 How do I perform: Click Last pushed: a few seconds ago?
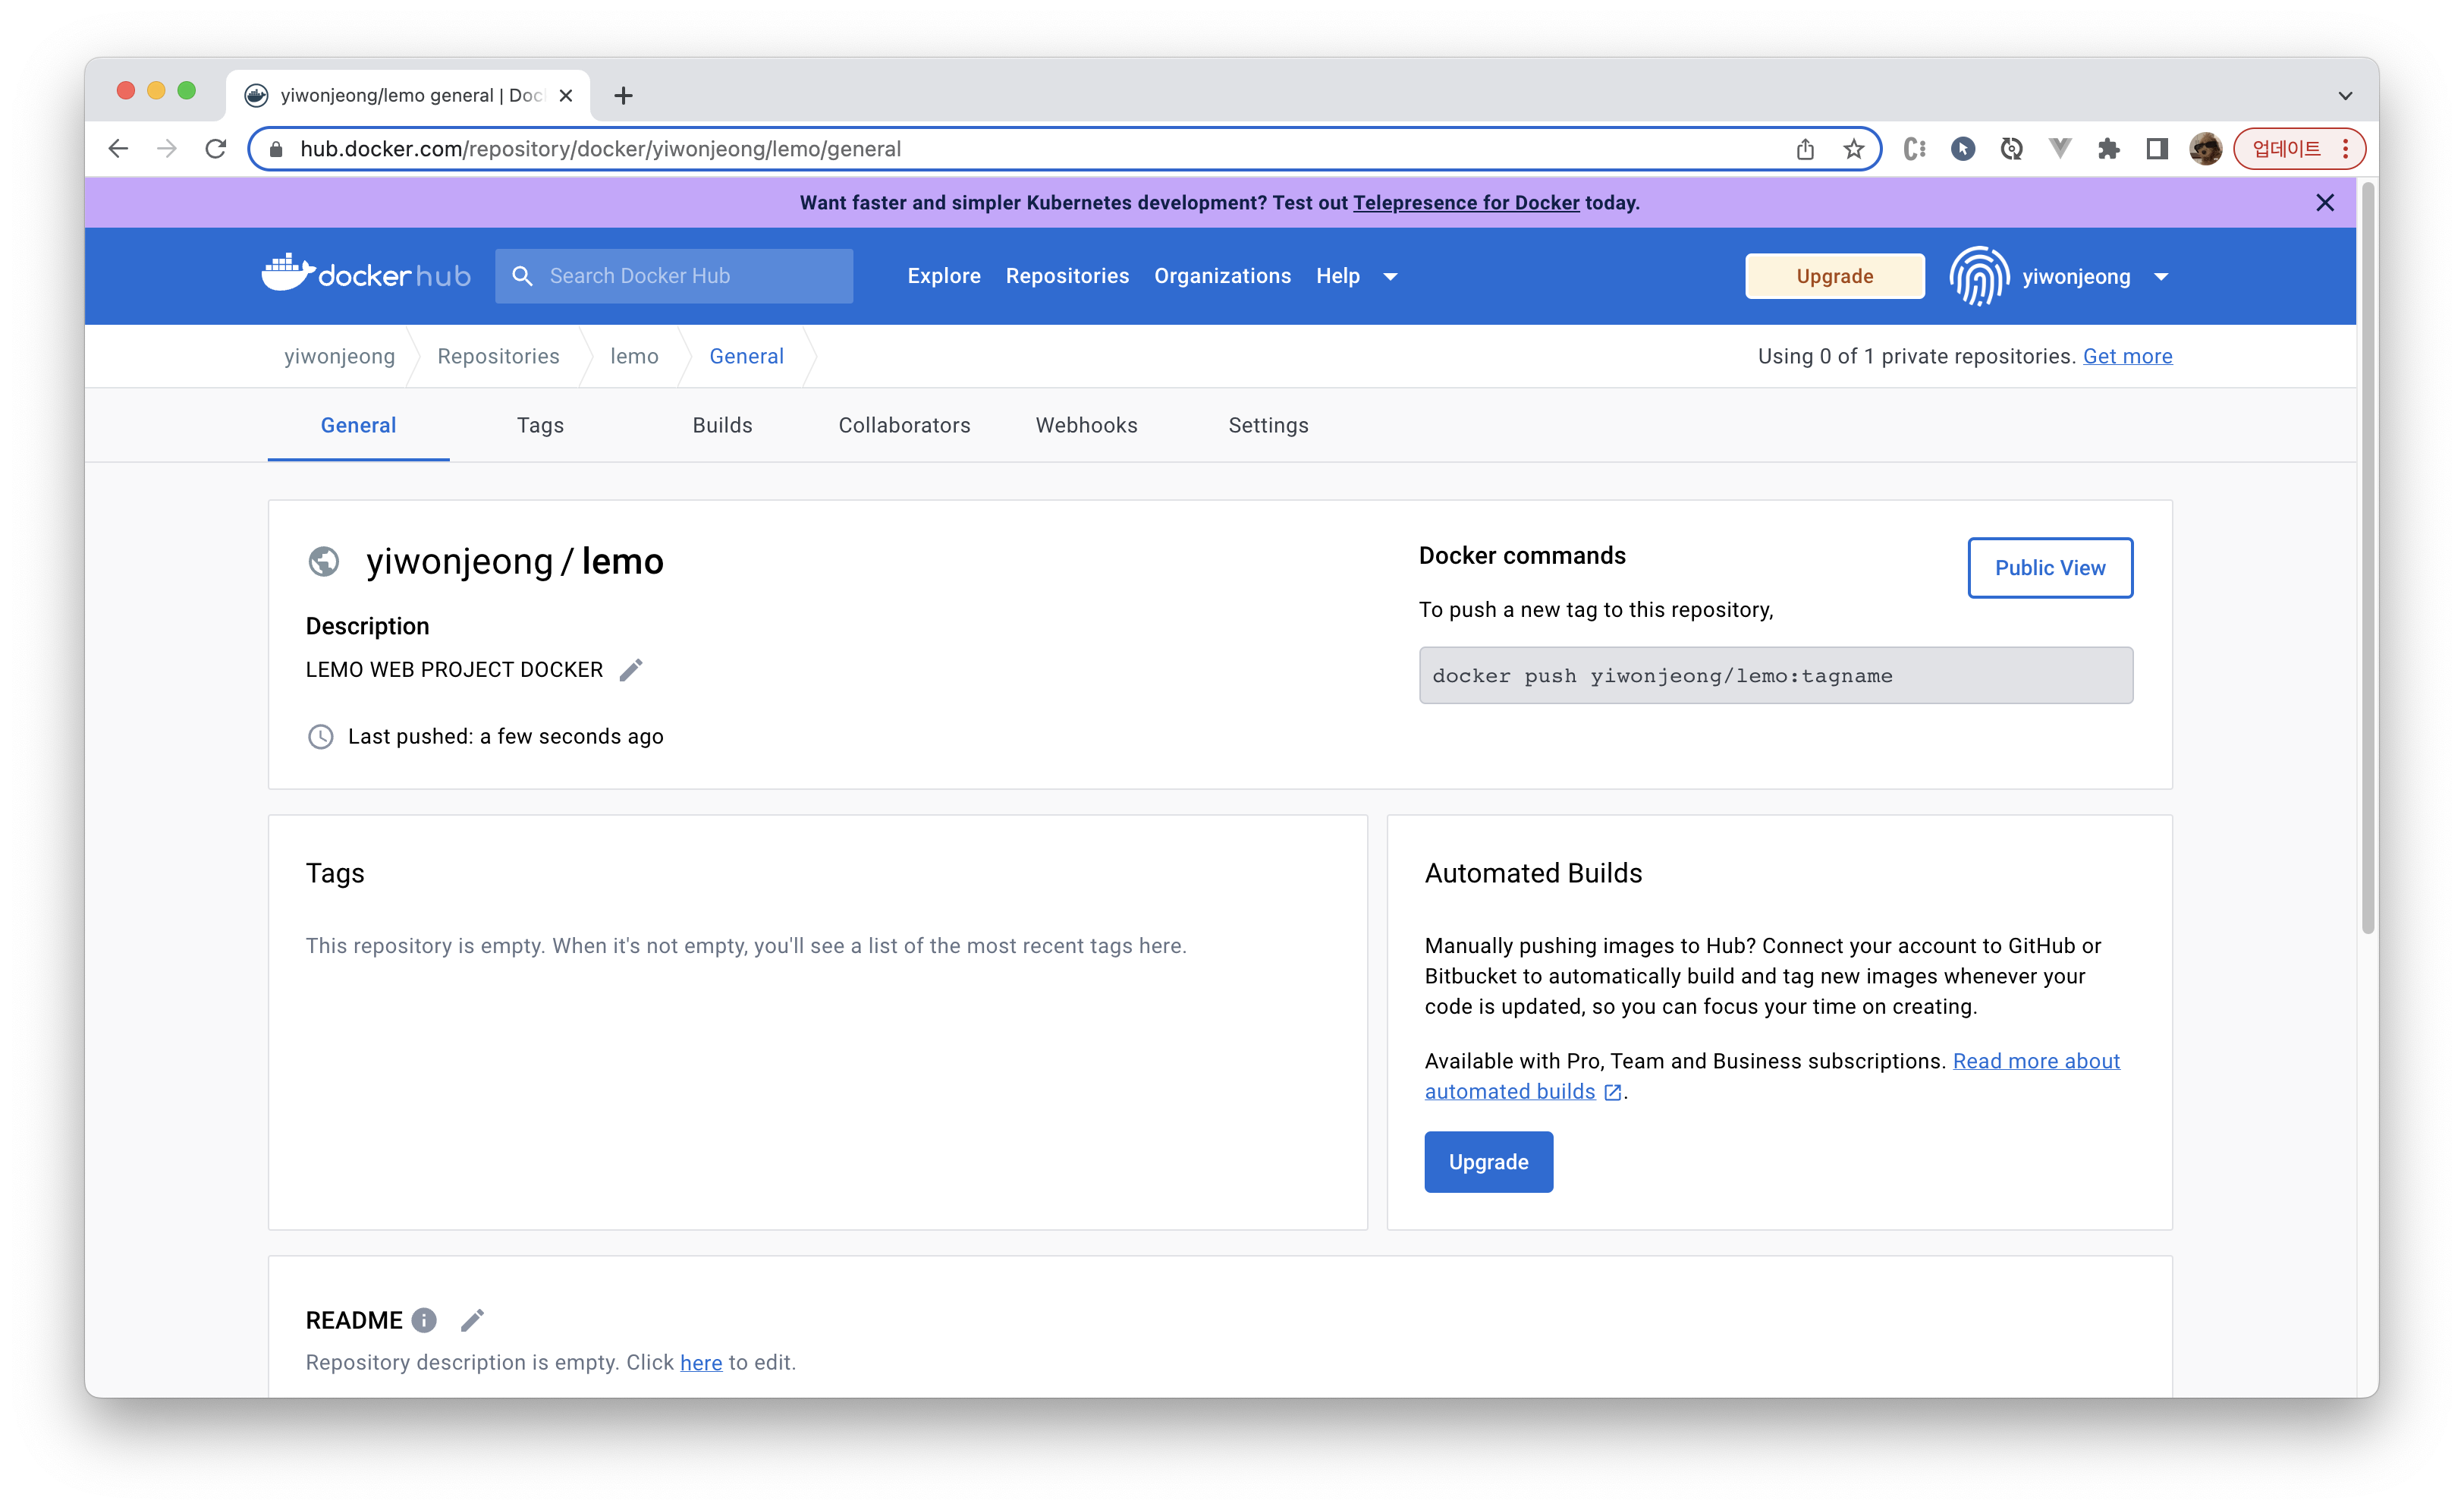pos(505,737)
